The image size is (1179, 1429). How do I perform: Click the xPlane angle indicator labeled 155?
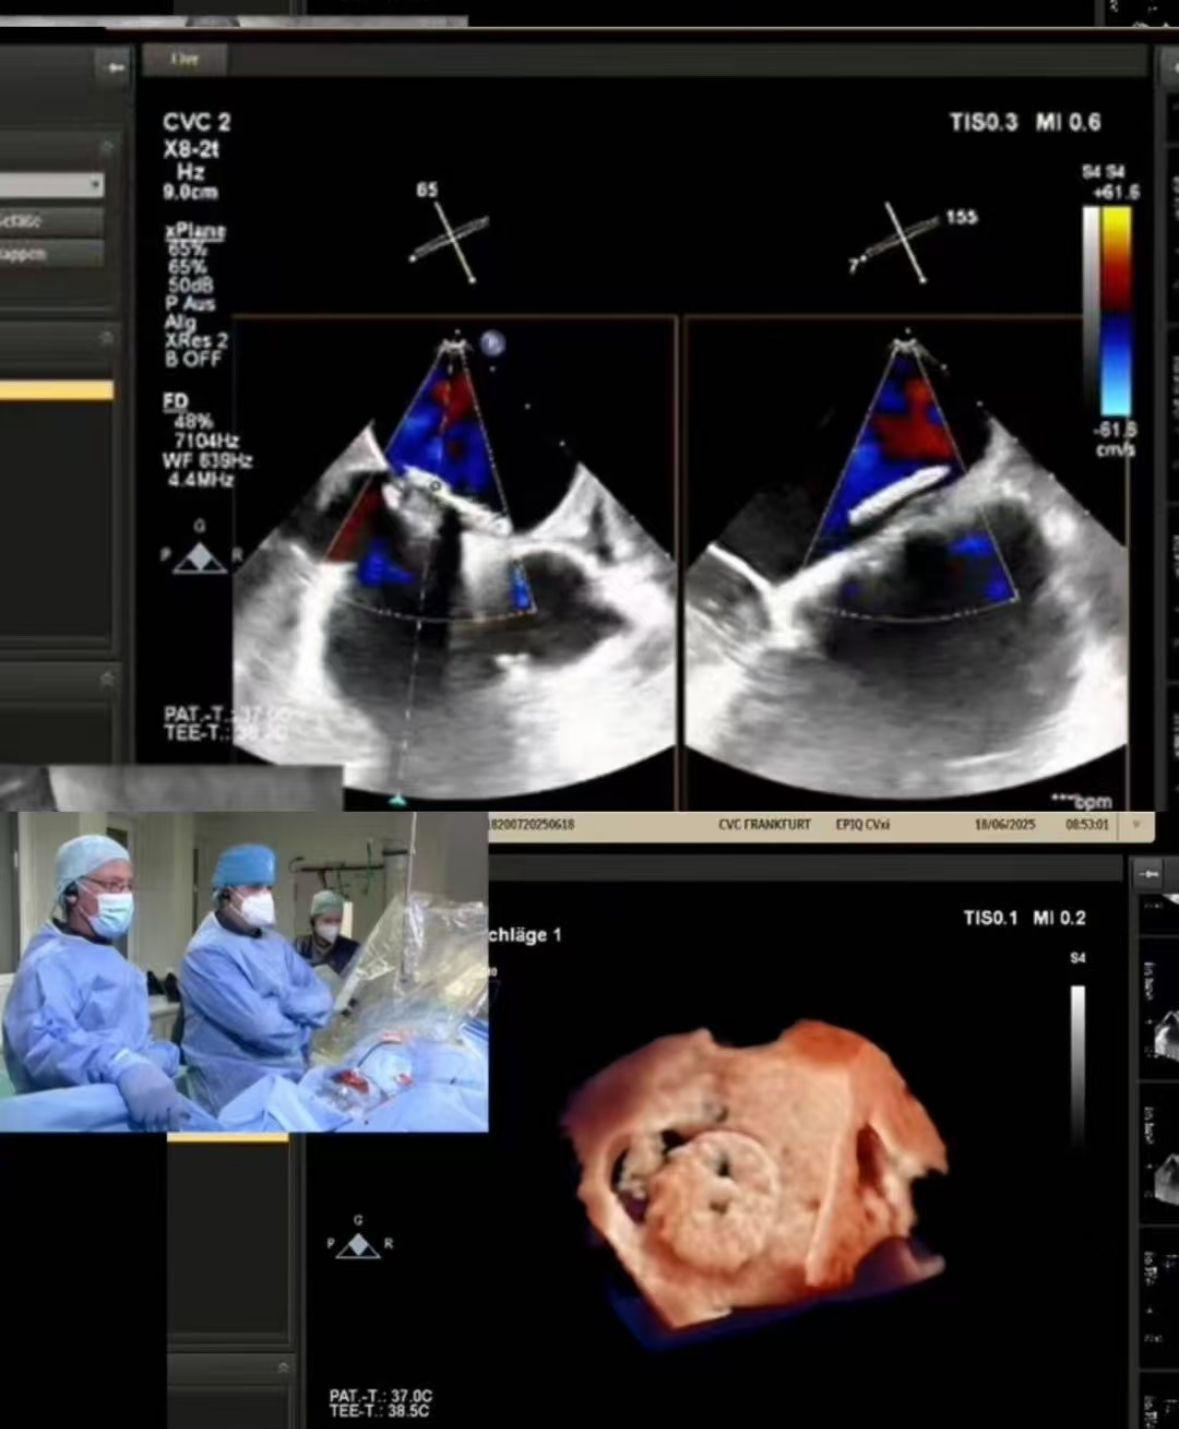coord(903,240)
